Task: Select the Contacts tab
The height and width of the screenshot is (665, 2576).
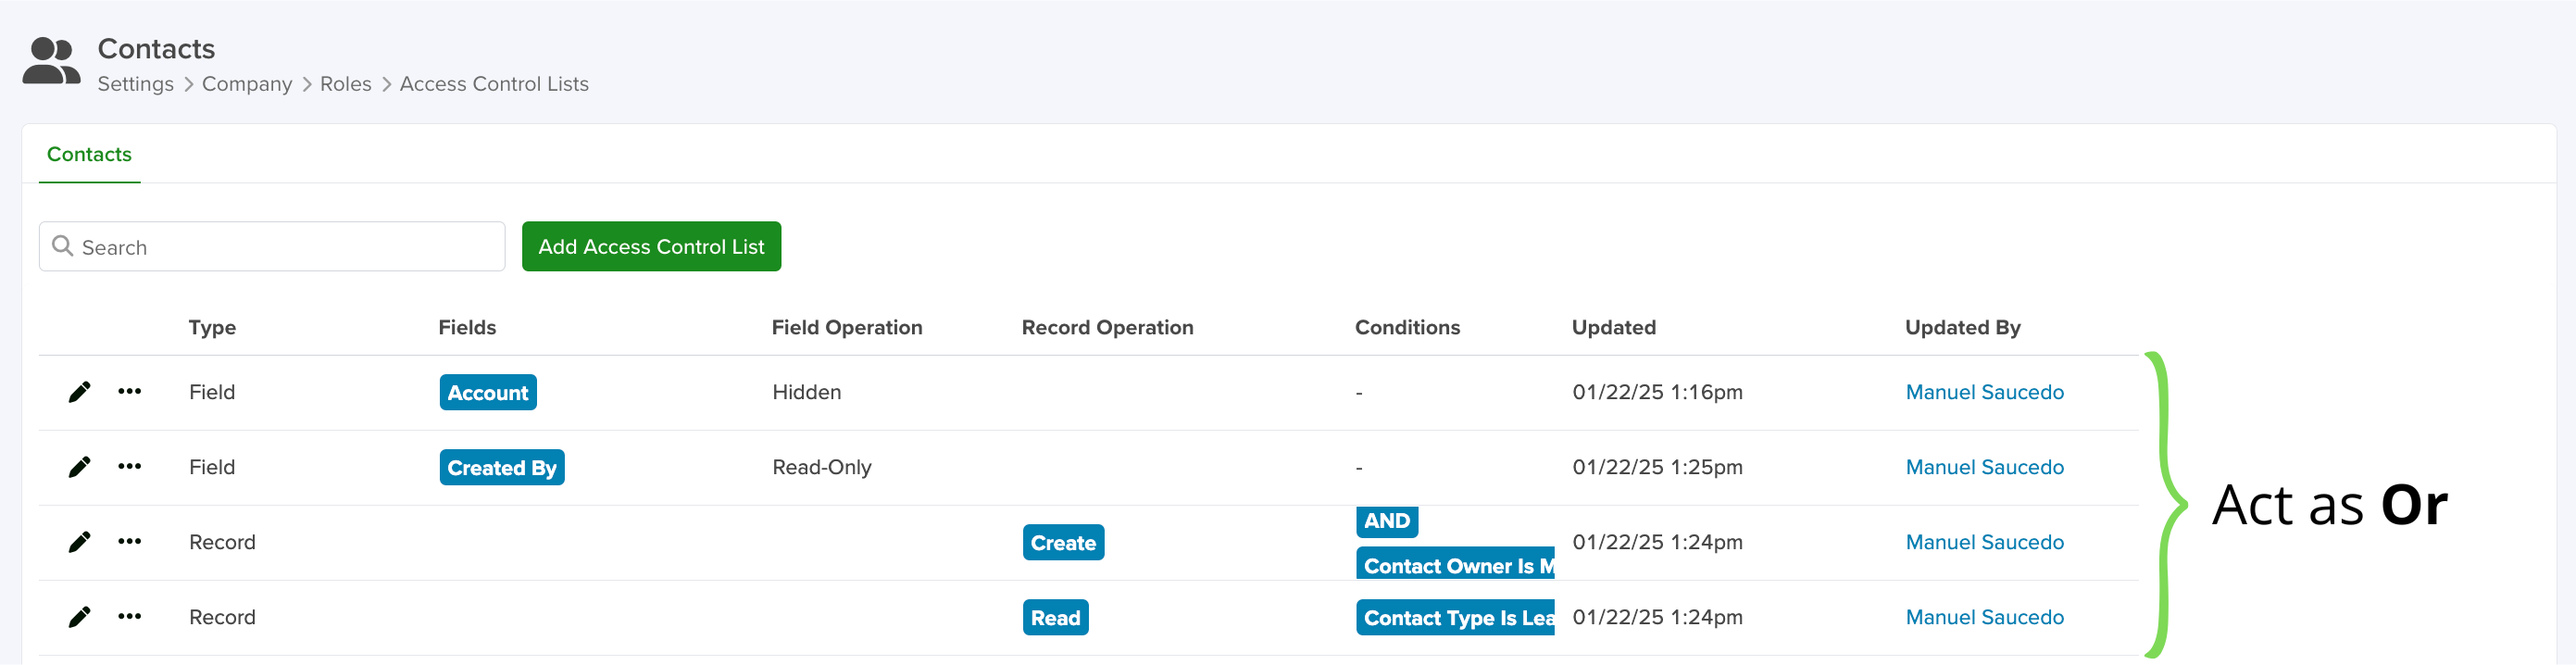Action: (89, 155)
